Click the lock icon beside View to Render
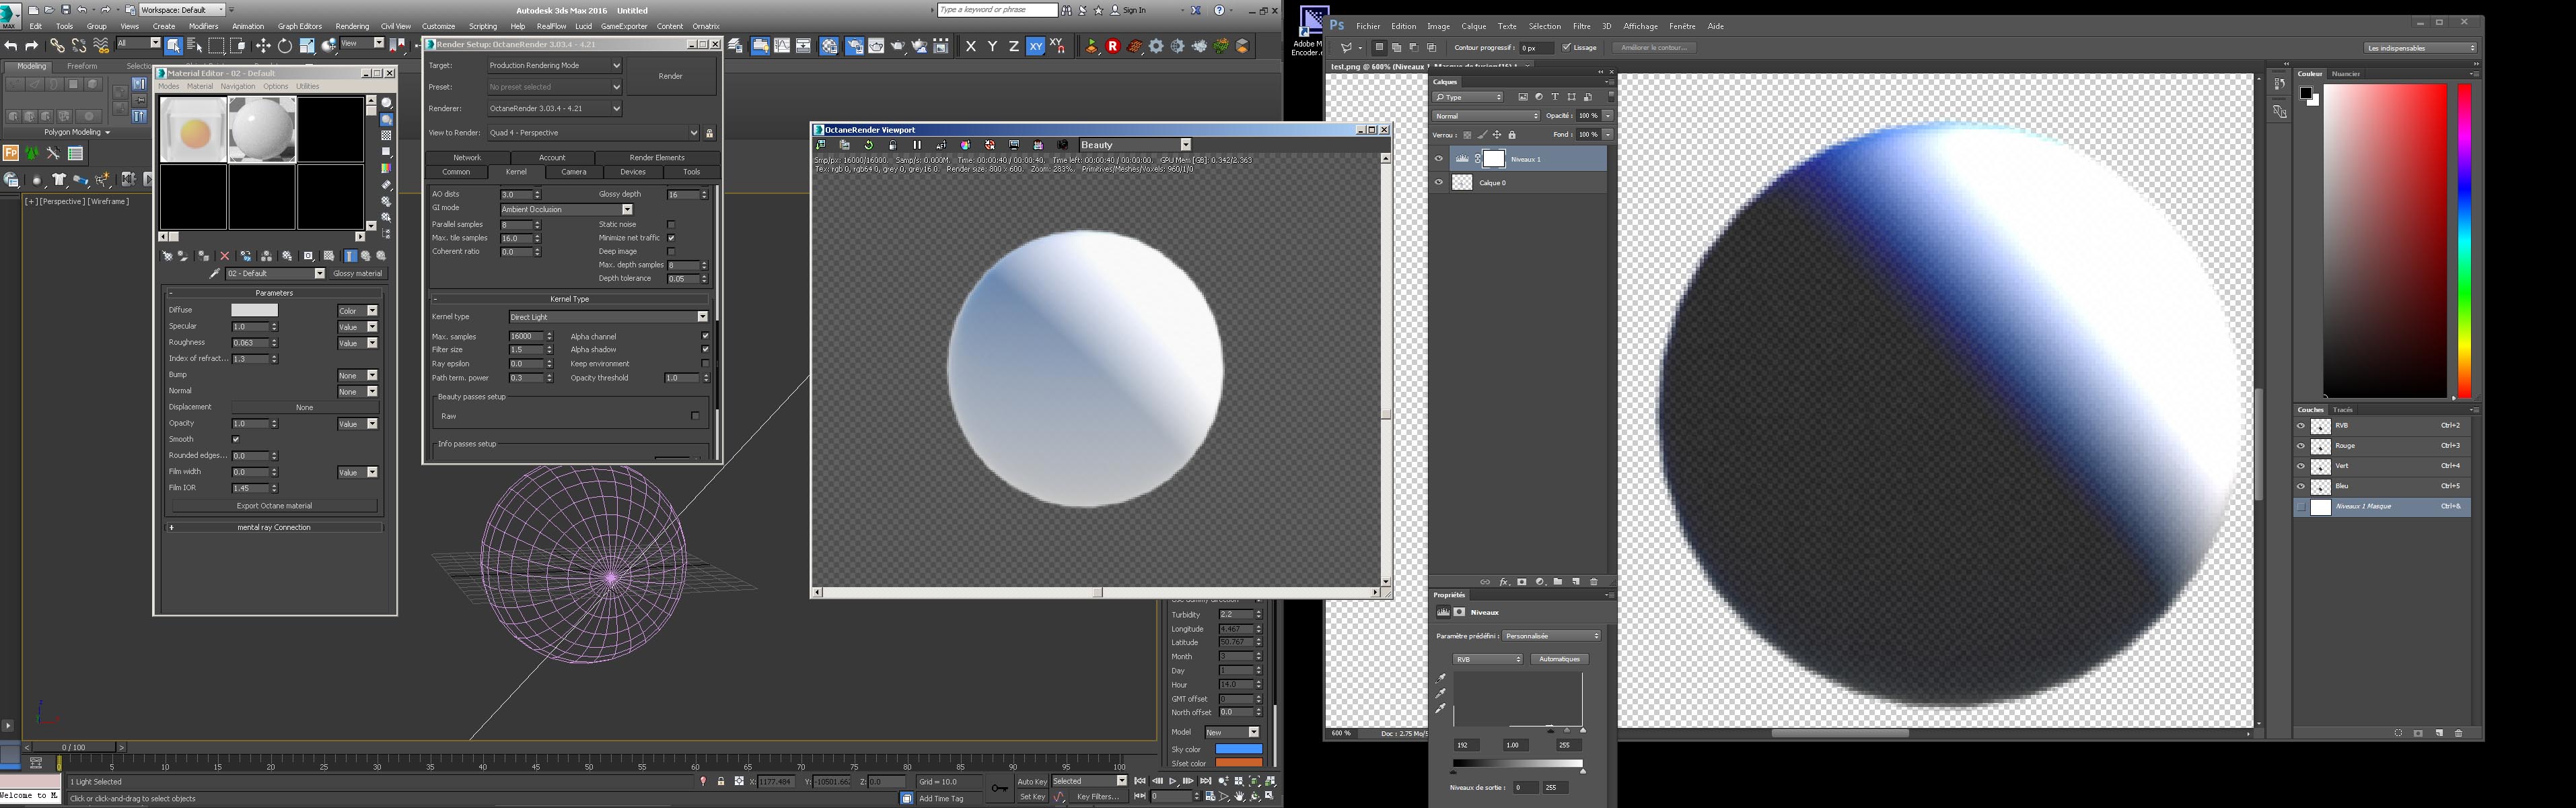The width and height of the screenshot is (2576, 808). 710,133
